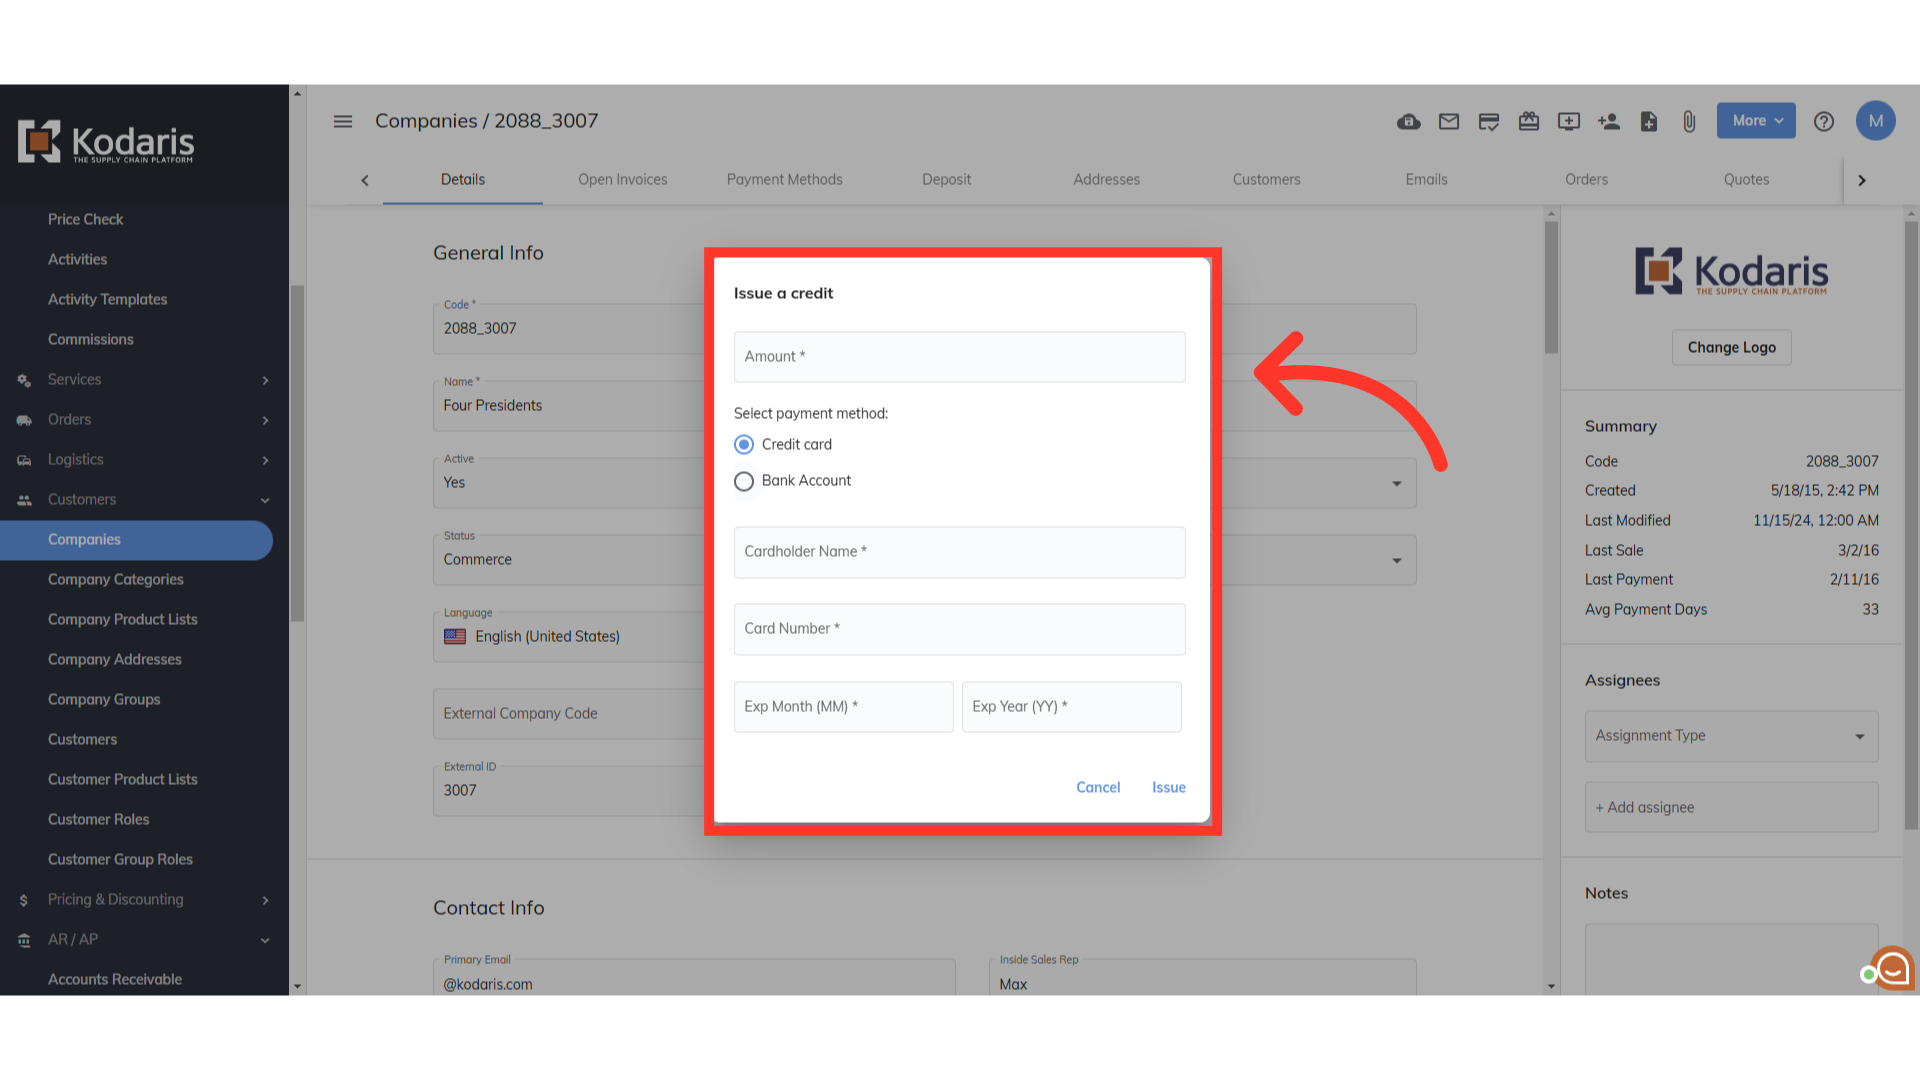The height and width of the screenshot is (1080, 1920).
Task: Click the paperclip attachment icon
Action: tap(1688, 121)
